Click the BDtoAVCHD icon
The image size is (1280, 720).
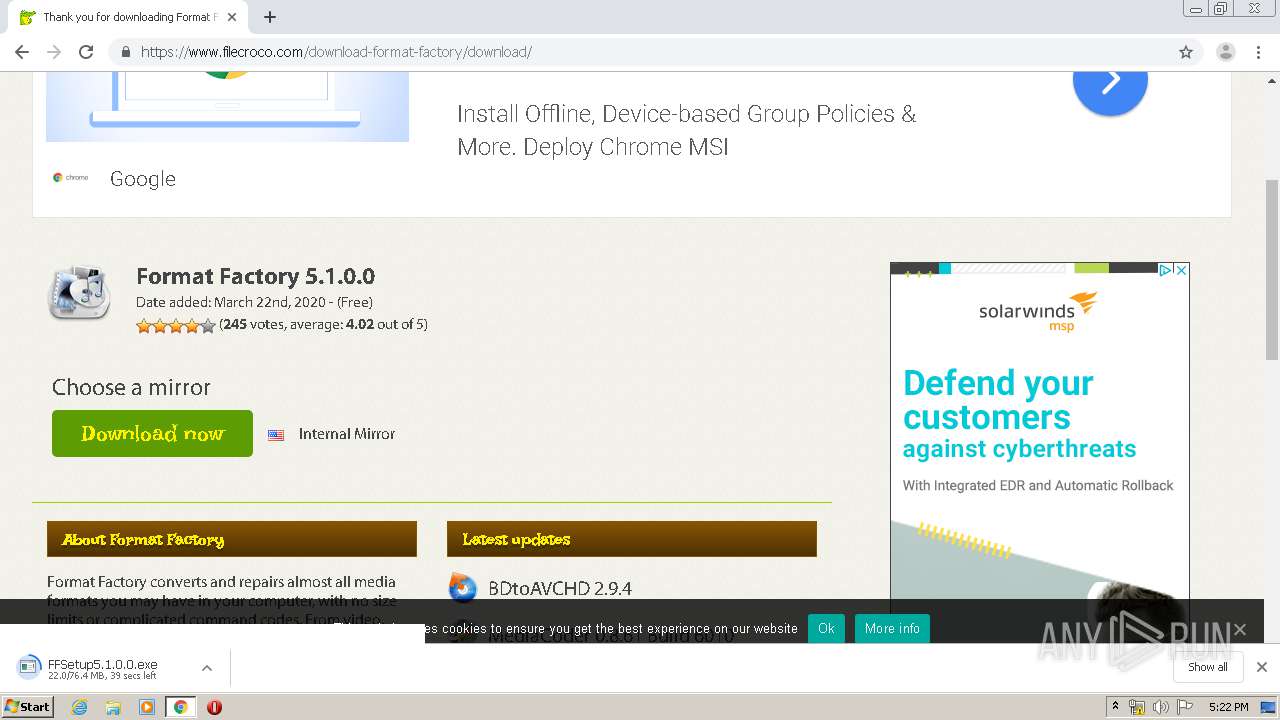[x=463, y=588]
